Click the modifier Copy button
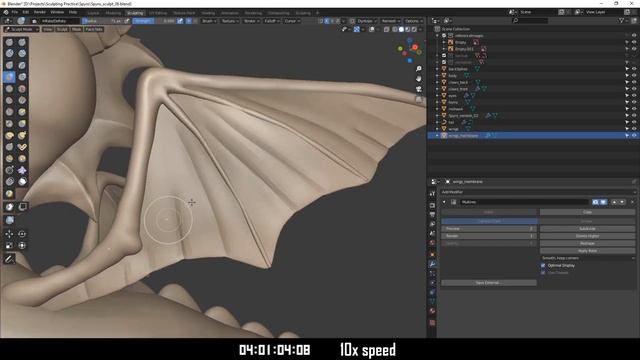The image size is (640, 360). pyautogui.click(x=587, y=212)
